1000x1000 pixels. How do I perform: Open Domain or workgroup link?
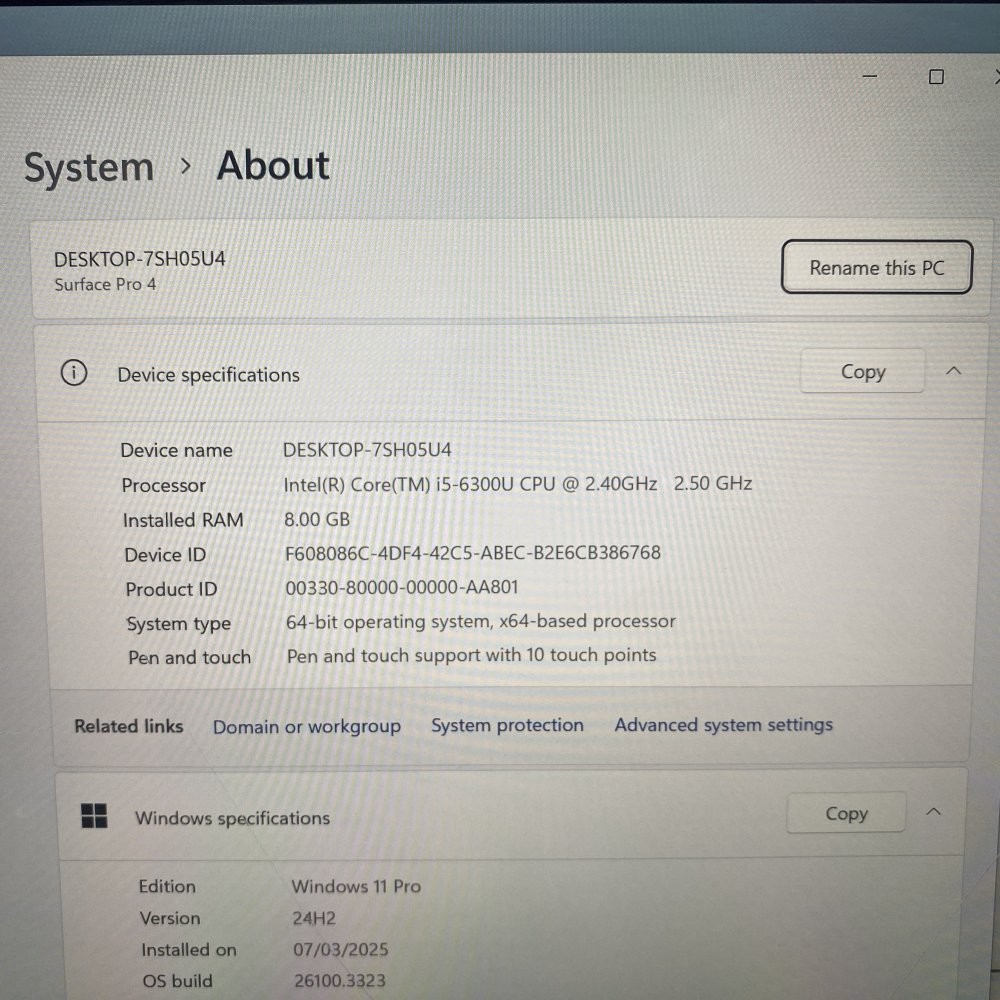pyautogui.click(x=307, y=726)
